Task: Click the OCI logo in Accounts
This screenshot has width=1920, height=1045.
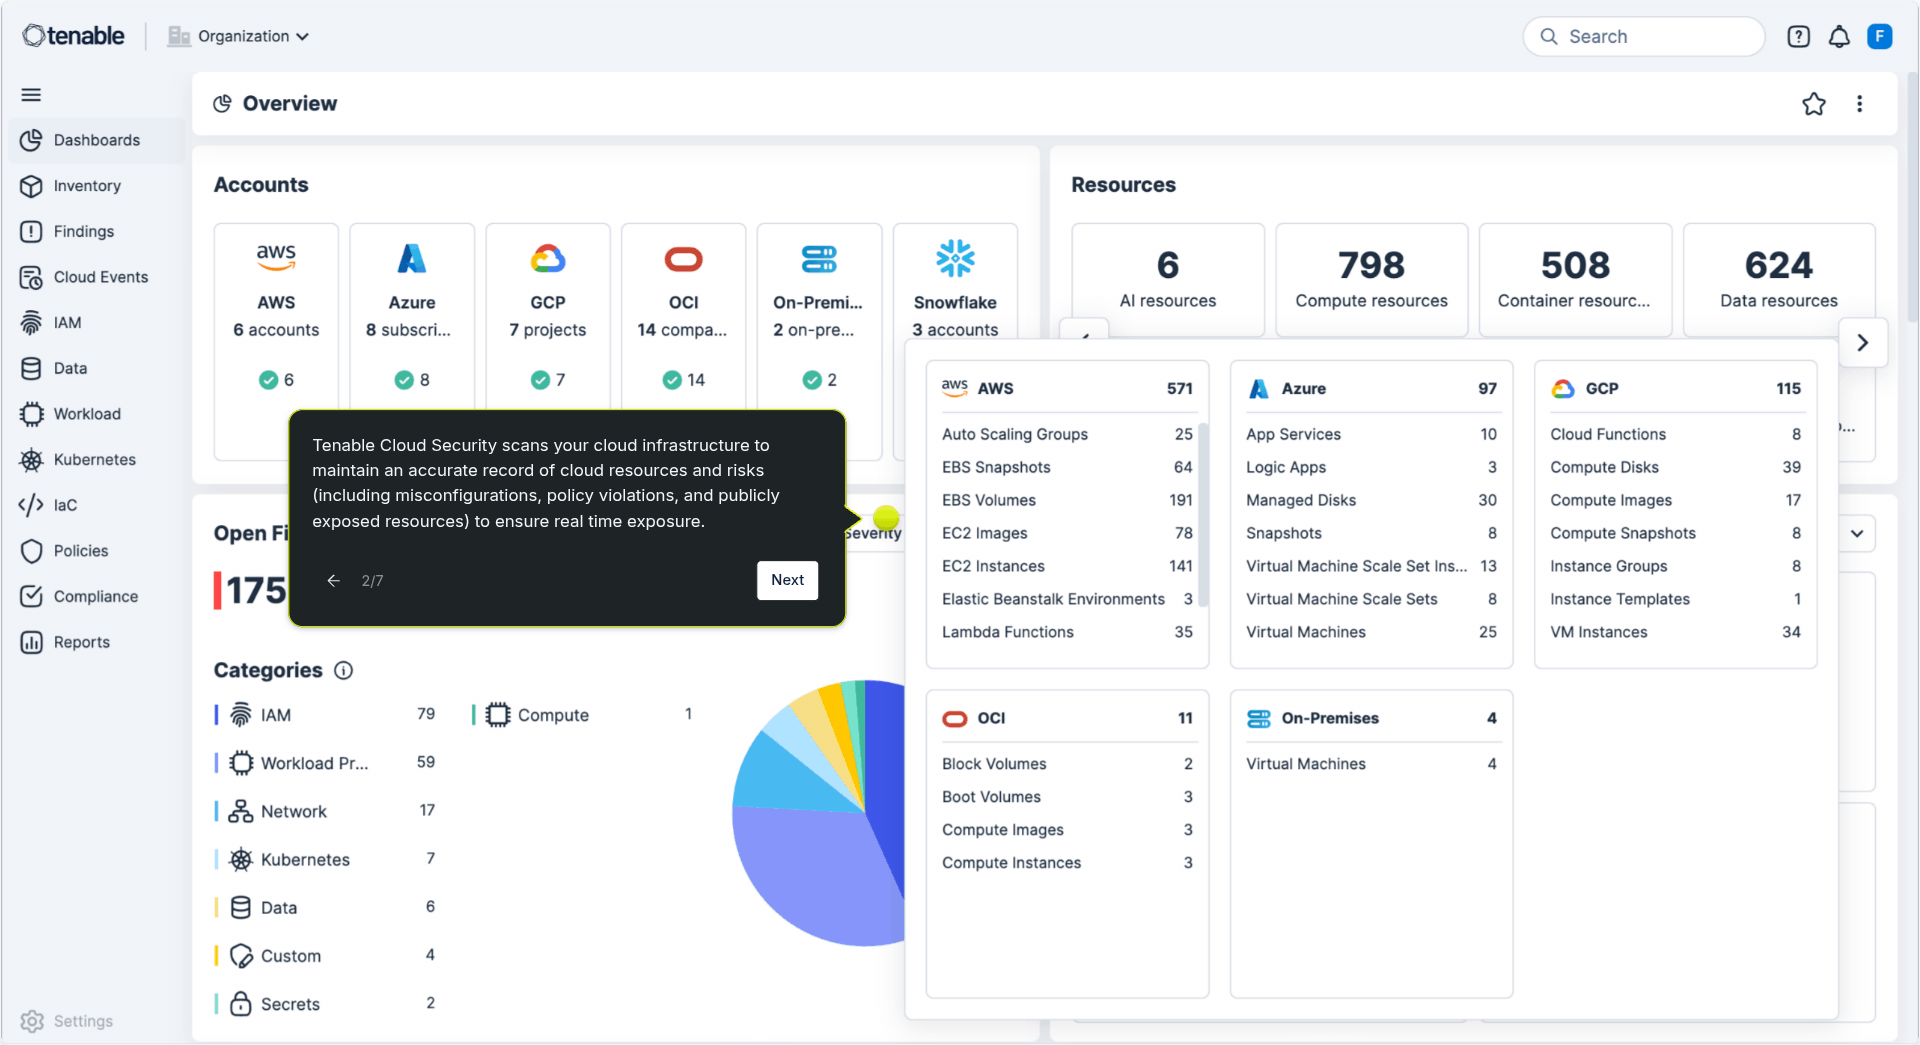Action: coord(684,260)
